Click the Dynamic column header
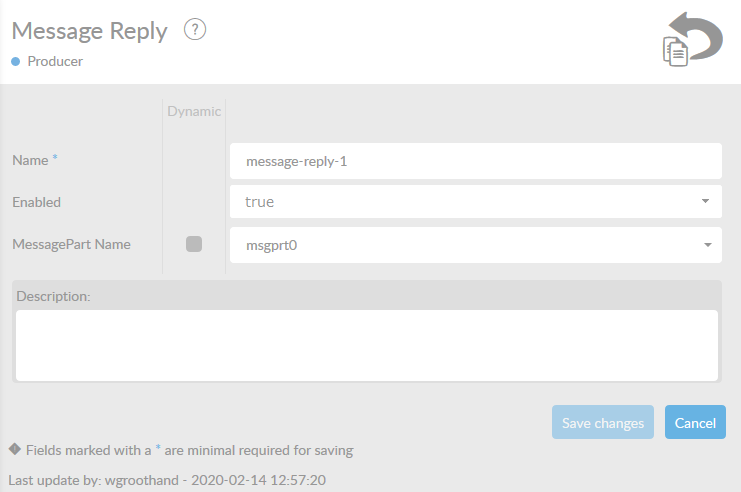The height and width of the screenshot is (492, 741). pos(194,111)
